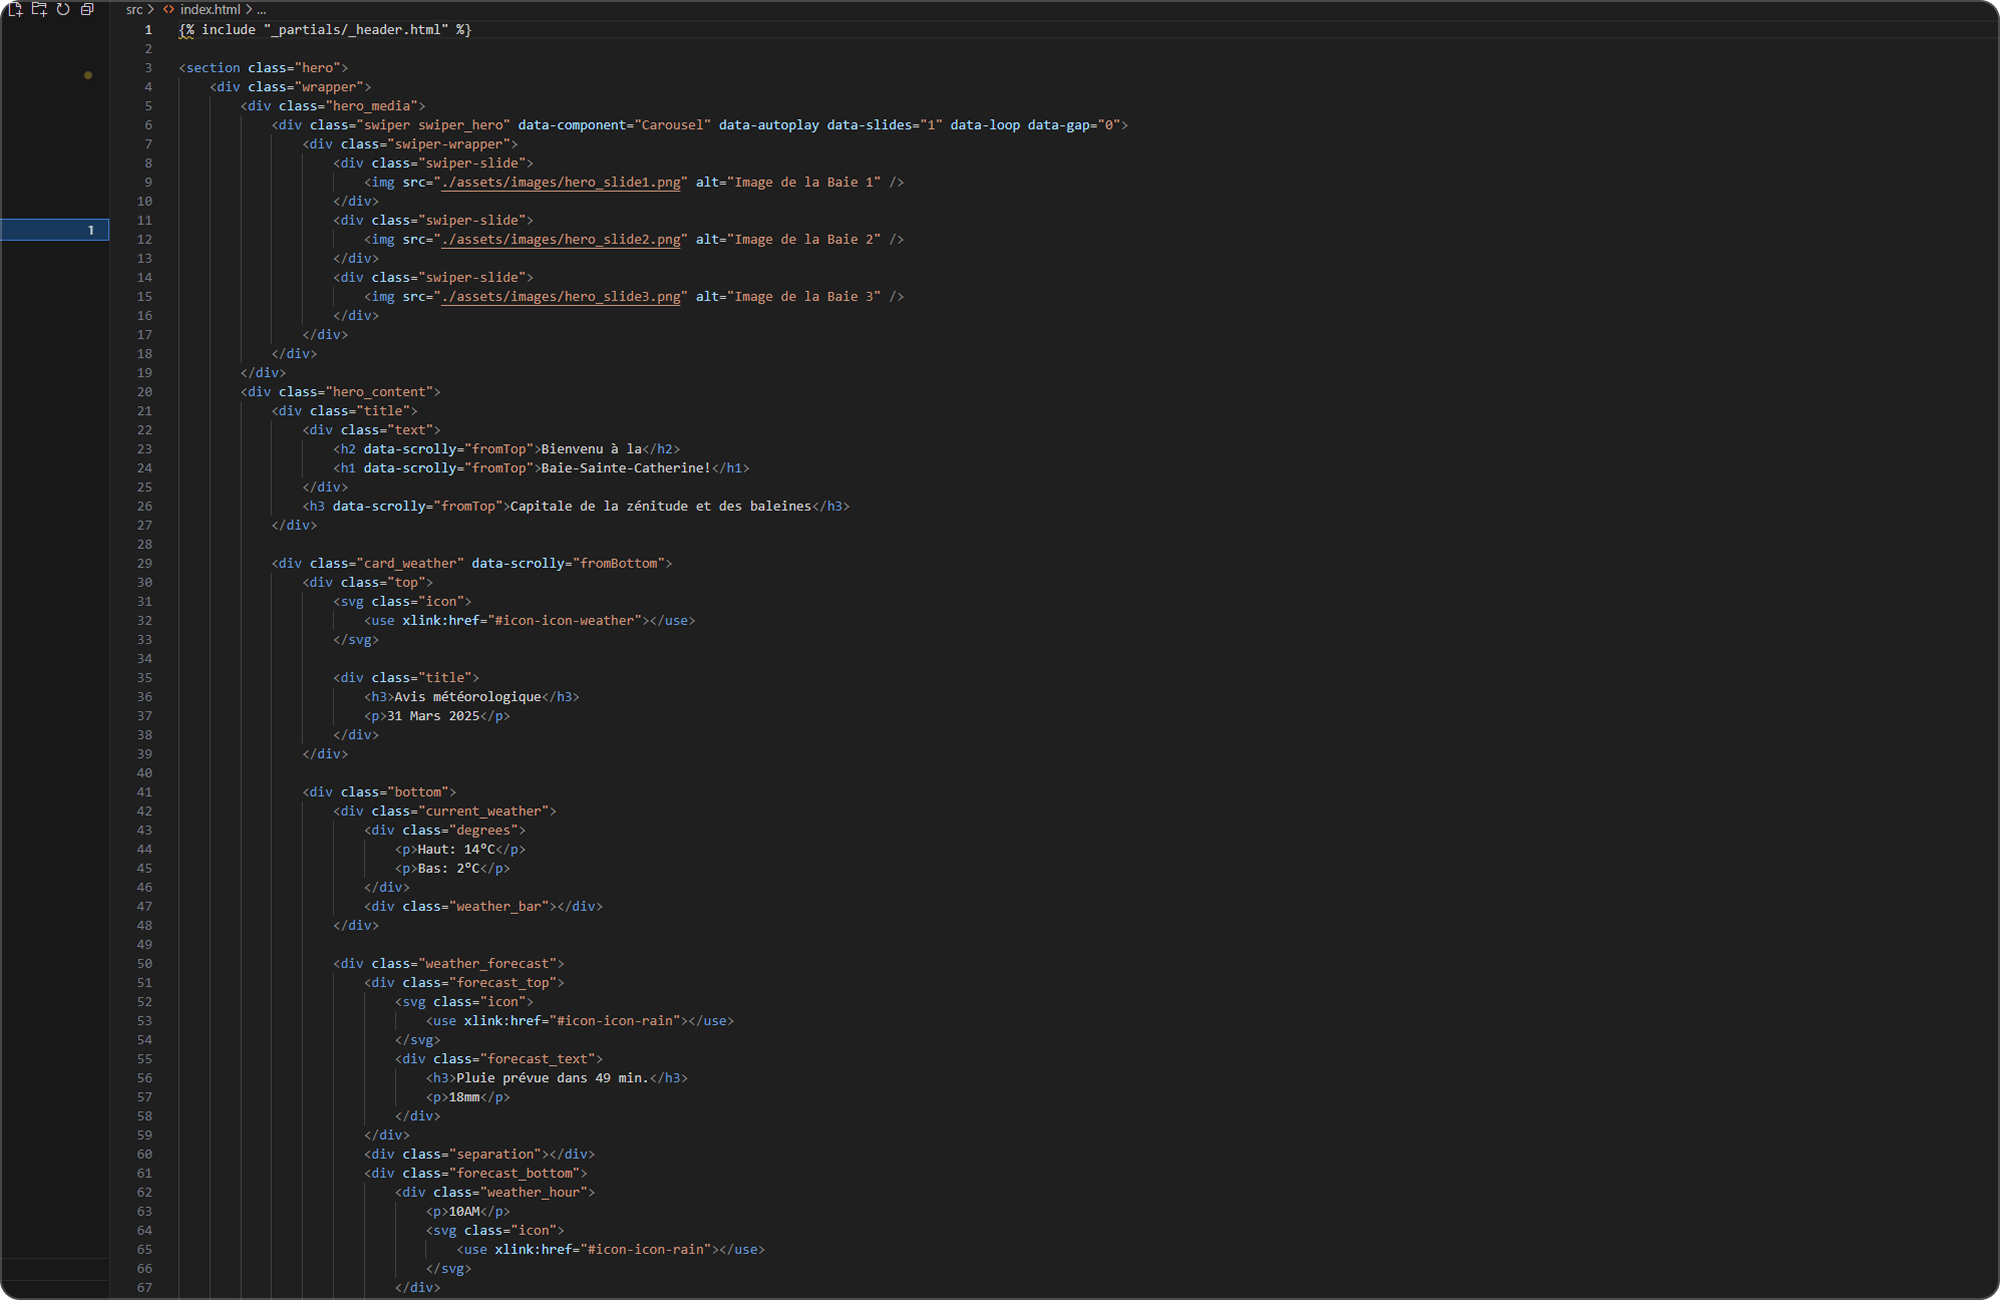Refresh the explorer with the circular arrow
Screen dimensions: 2000x1300
click(63, 9)
